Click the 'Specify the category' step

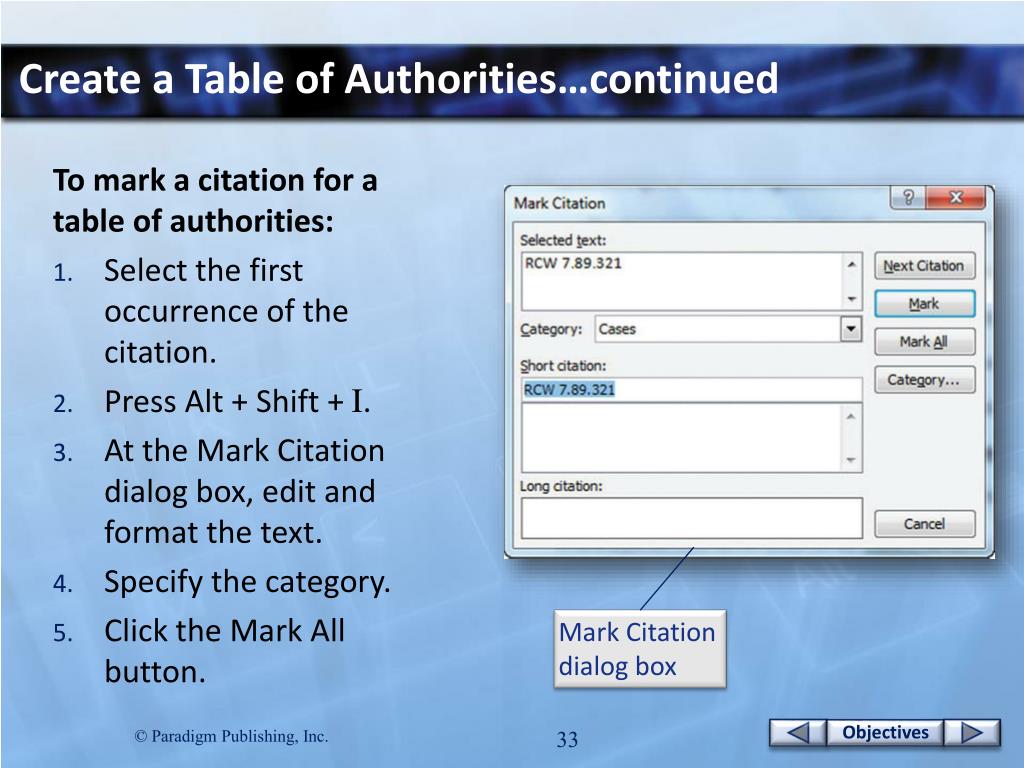pyautogui.click(x=247, y=582)
